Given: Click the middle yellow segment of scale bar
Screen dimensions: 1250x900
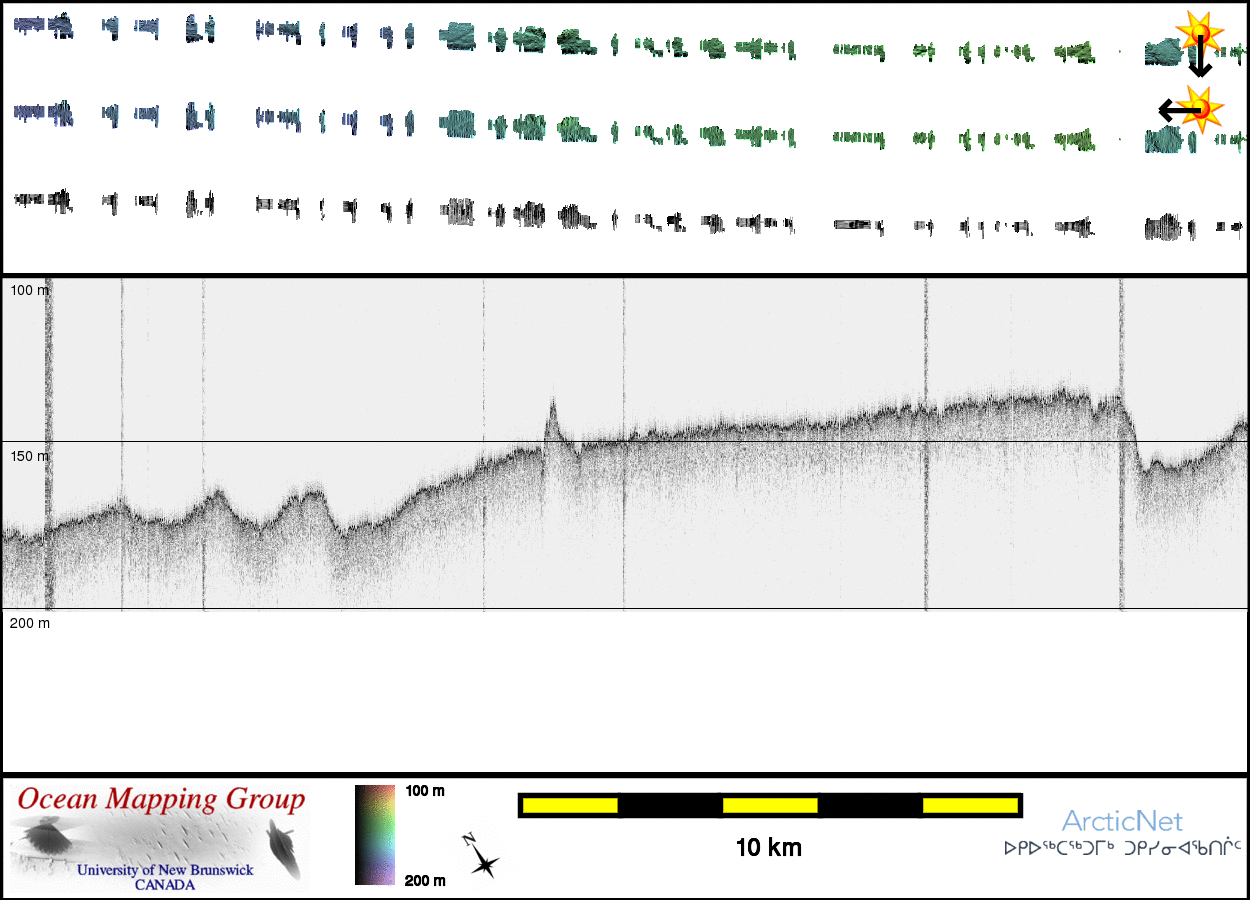Looking at the screenshot, I should [x=770, y=805].
